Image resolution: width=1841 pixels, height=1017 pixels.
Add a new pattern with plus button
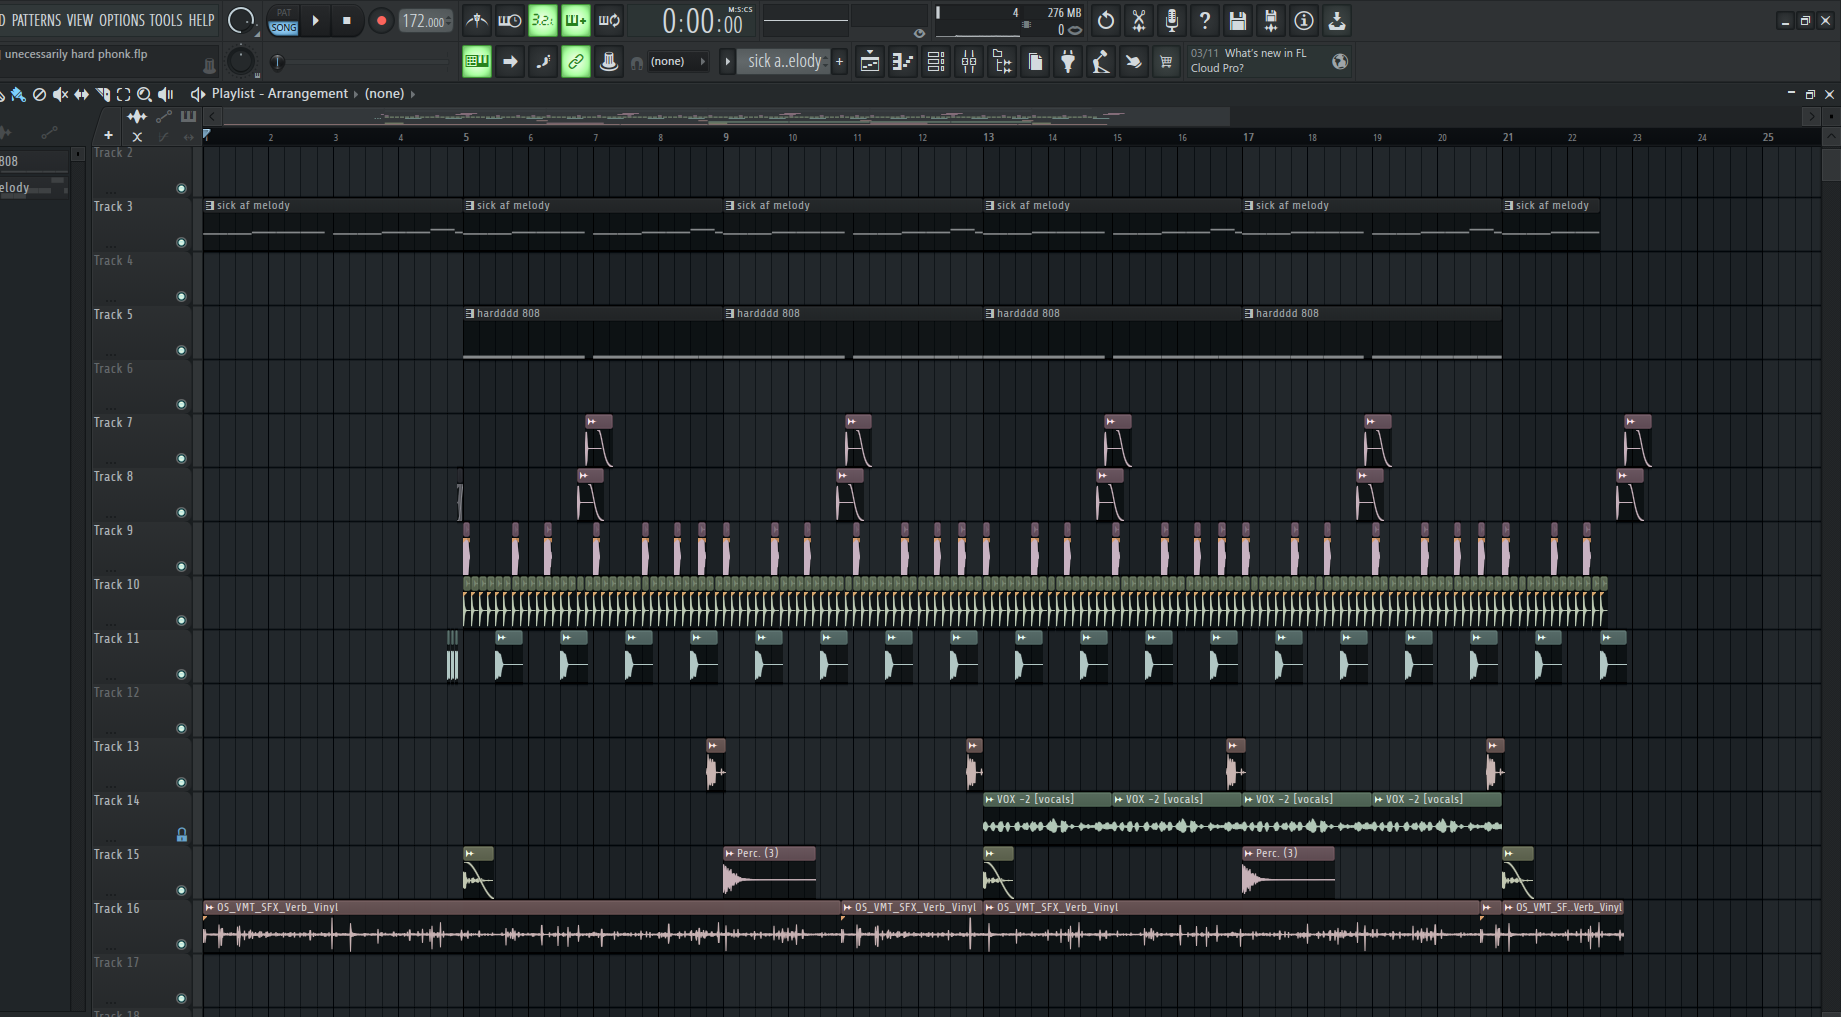(840, 62)
